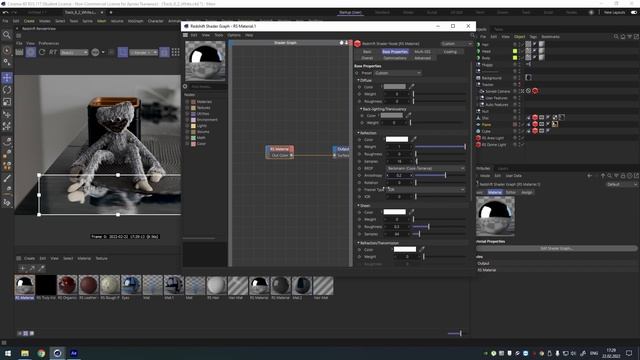
Task: Click the paint brush tool in left toolbar
Action: coord(7,178)
